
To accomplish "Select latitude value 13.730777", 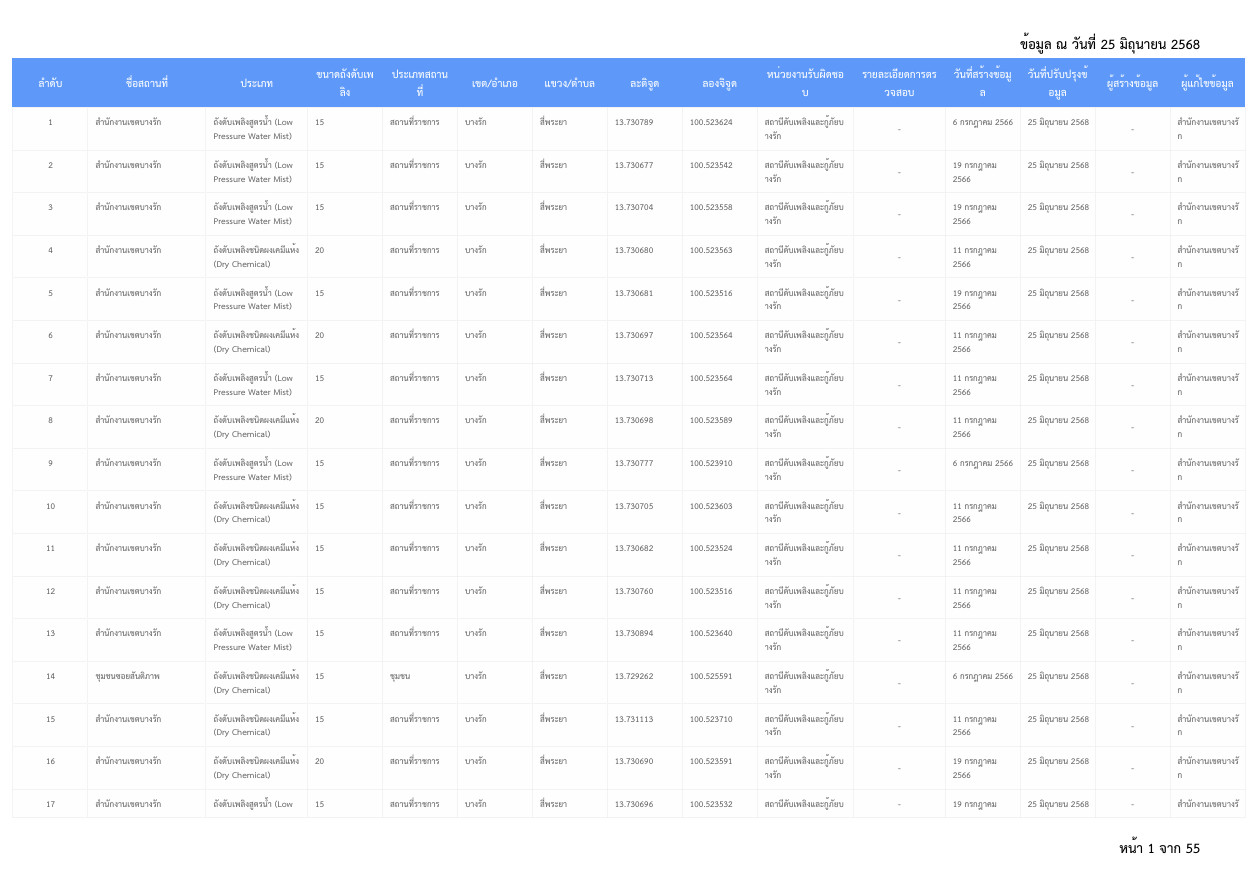I will pos(634,463).
